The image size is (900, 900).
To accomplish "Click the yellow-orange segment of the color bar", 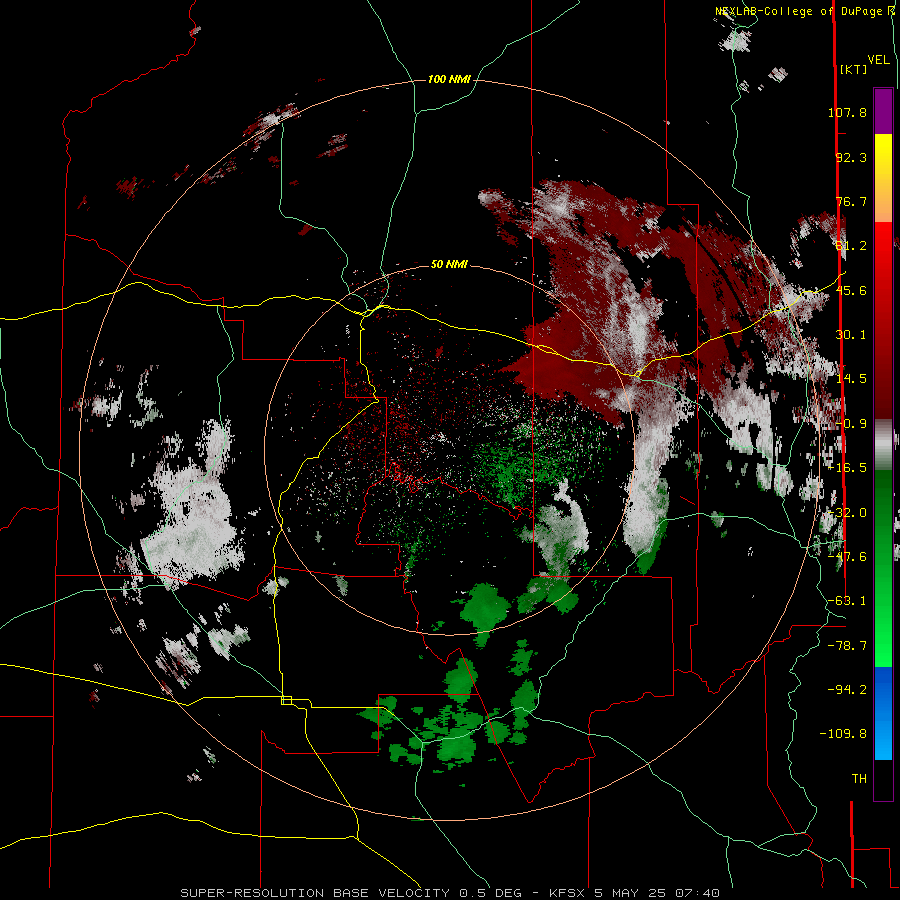I will pos(883,178).
